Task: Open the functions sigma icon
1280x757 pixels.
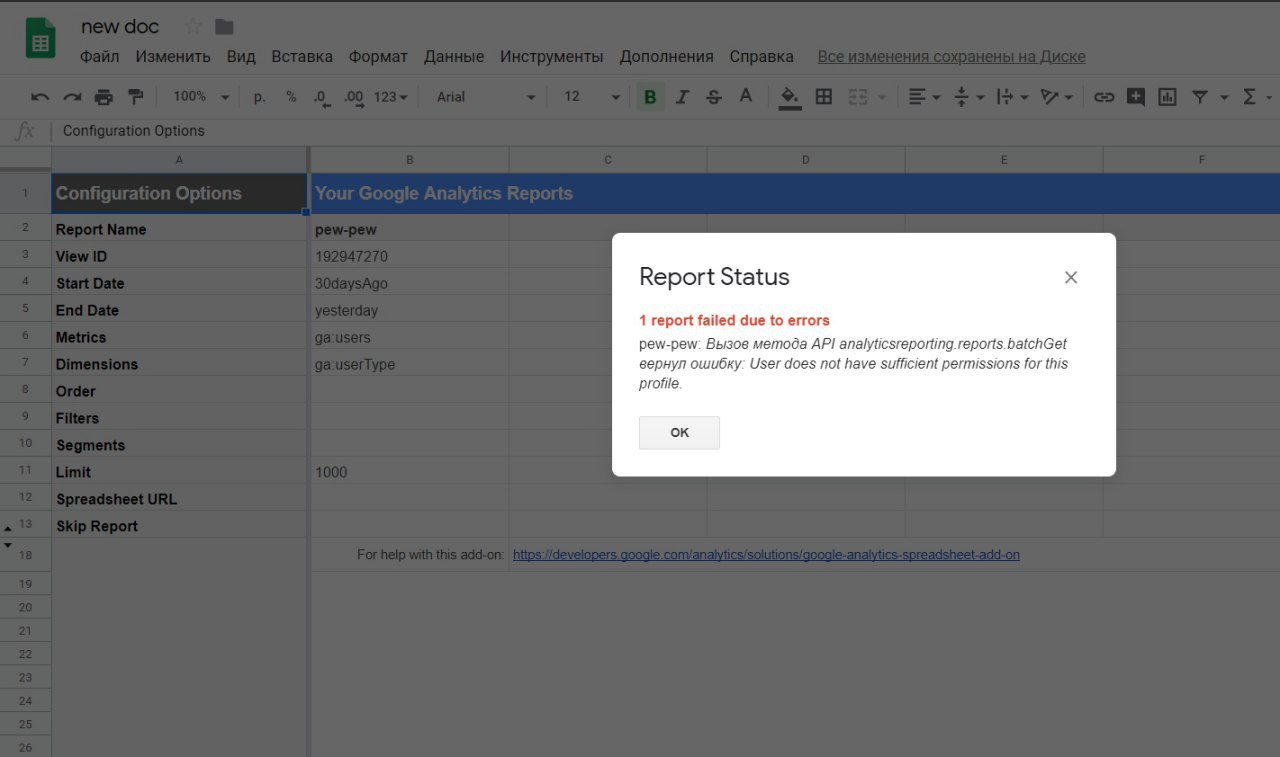Action: tap(1249, 97)
